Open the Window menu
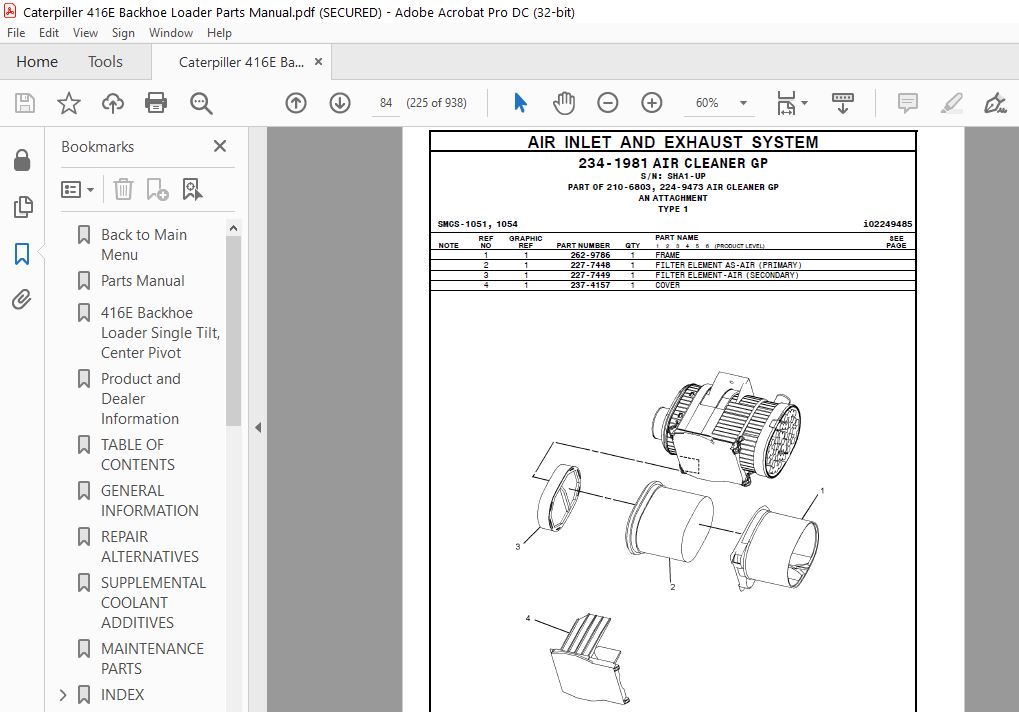The height and width of the screenshot is (712, 1019). tap(170, 32)
